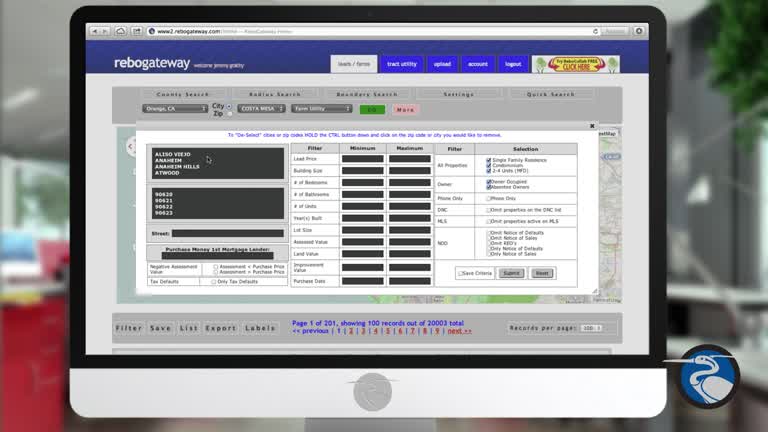
Task: Select Assessment < Purchase Price option
Action: tap(216, 267)
